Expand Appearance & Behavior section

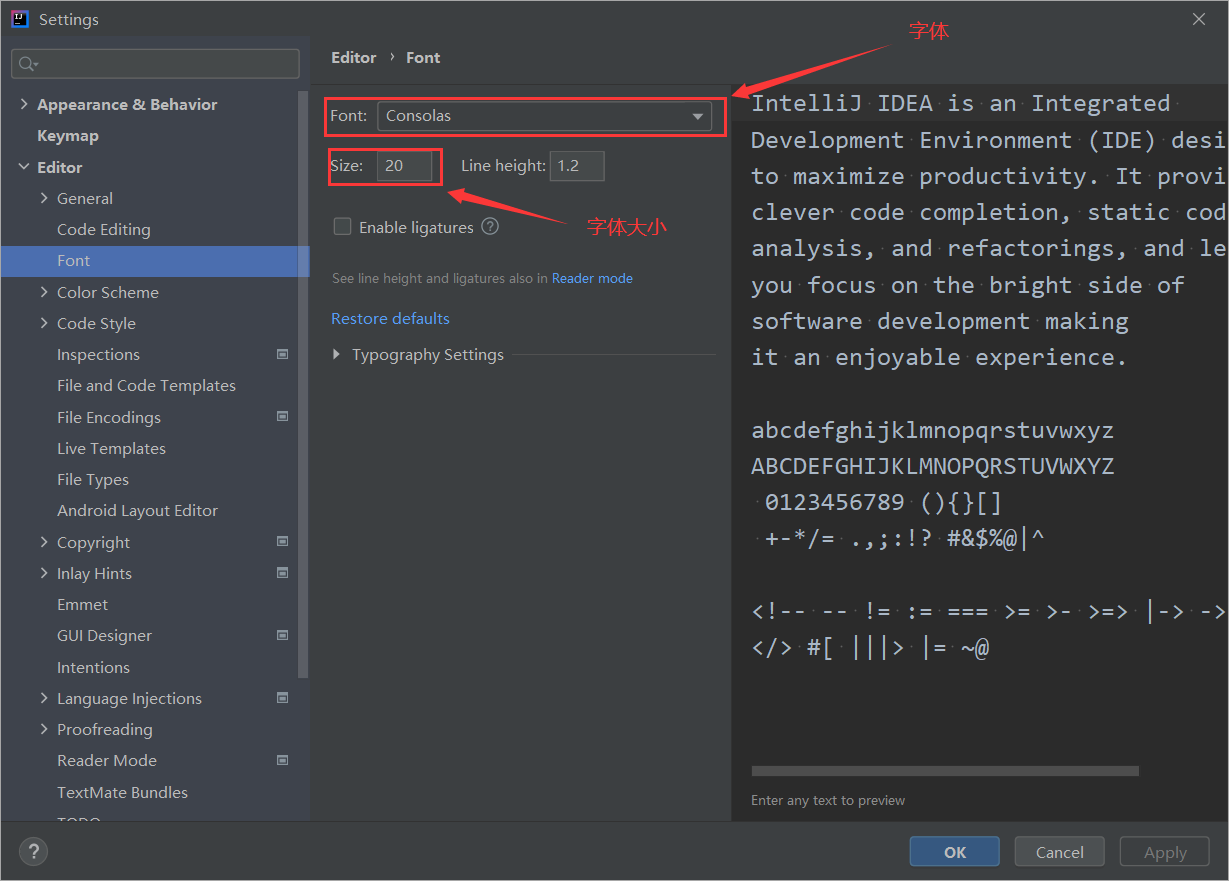click(x=24, y=104)
